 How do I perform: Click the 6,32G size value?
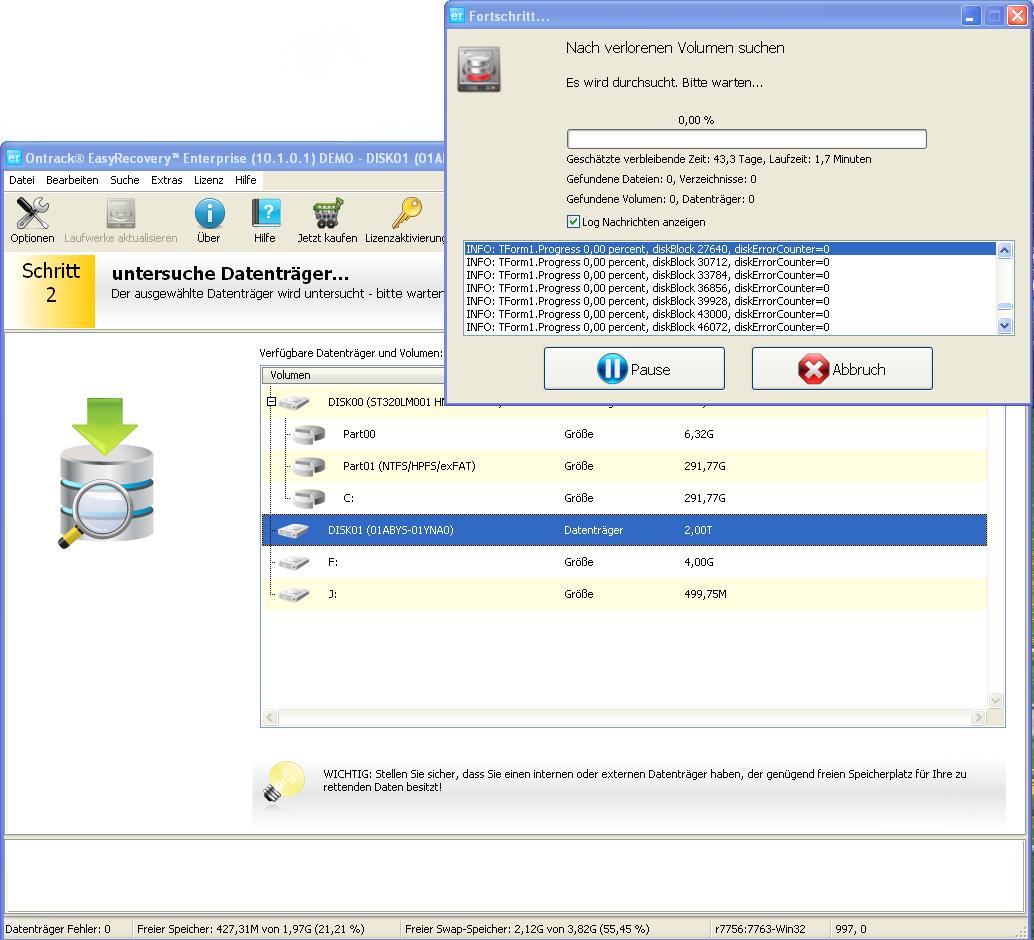(x=698, y=434)
